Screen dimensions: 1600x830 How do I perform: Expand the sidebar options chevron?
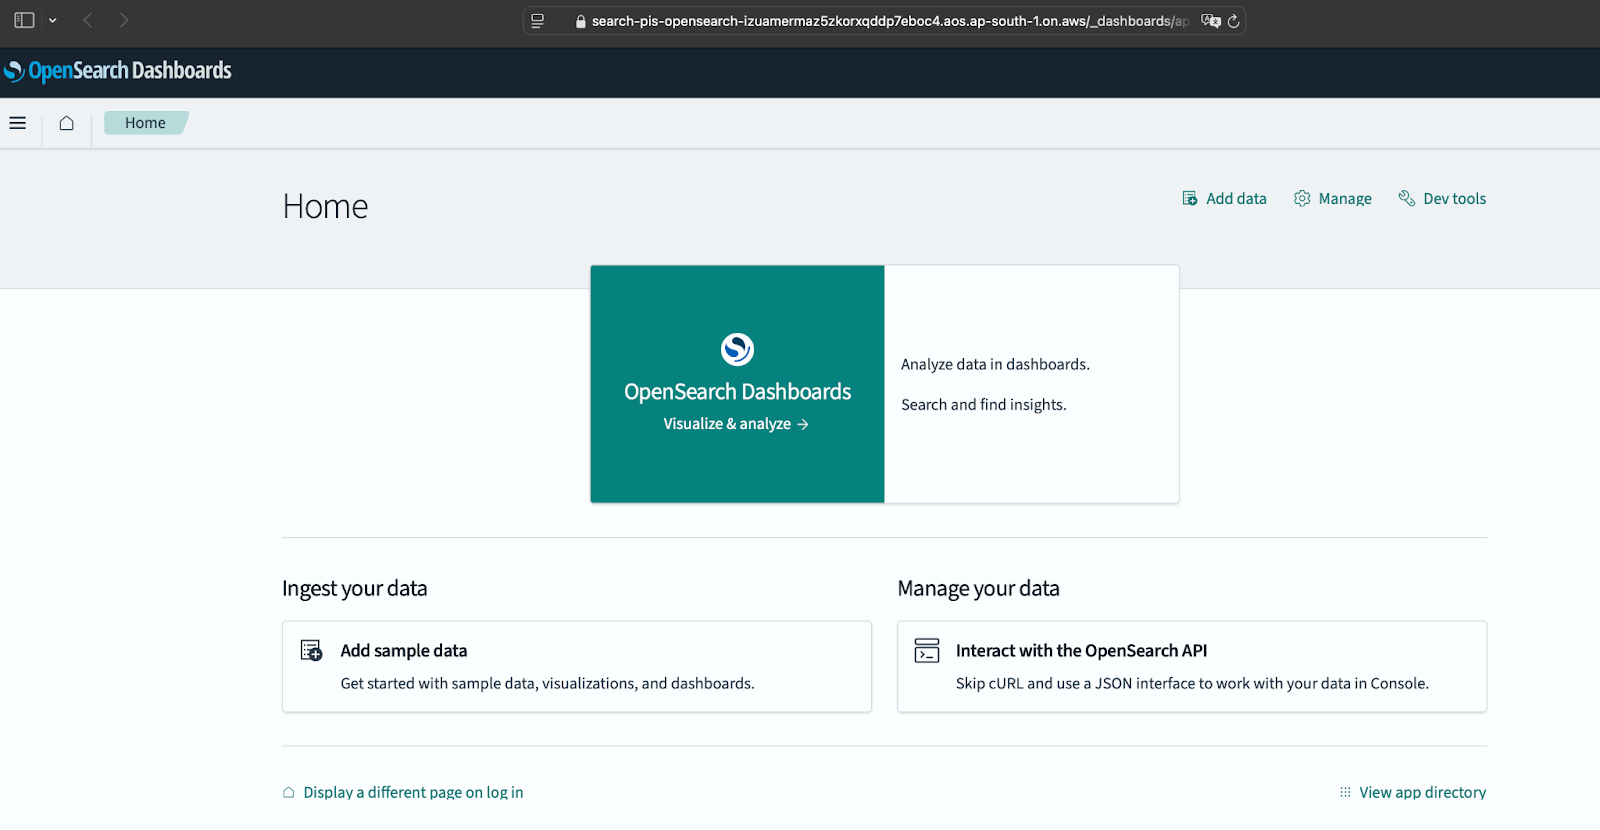click(x=53, y=20)
